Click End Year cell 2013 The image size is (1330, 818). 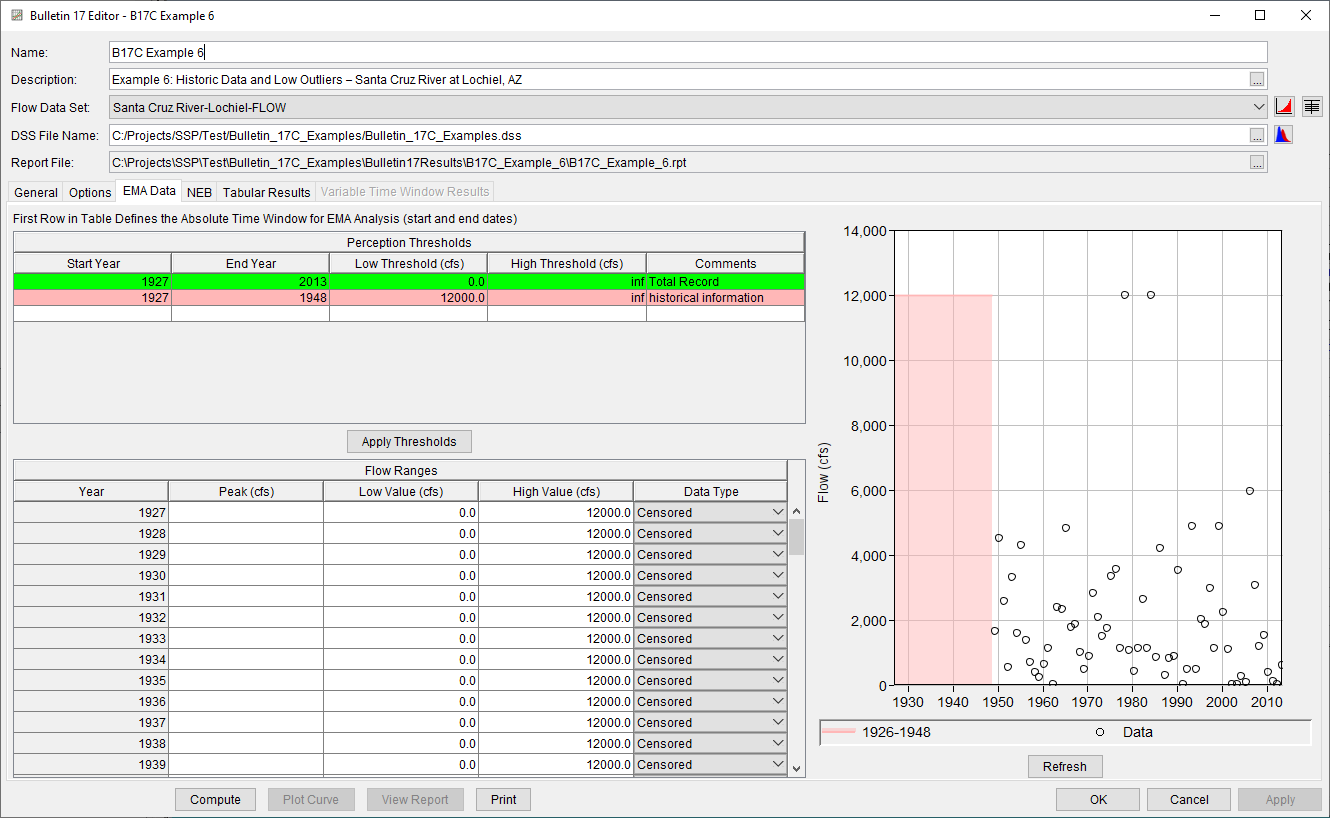pyautogui.click(x=251, y=281)
